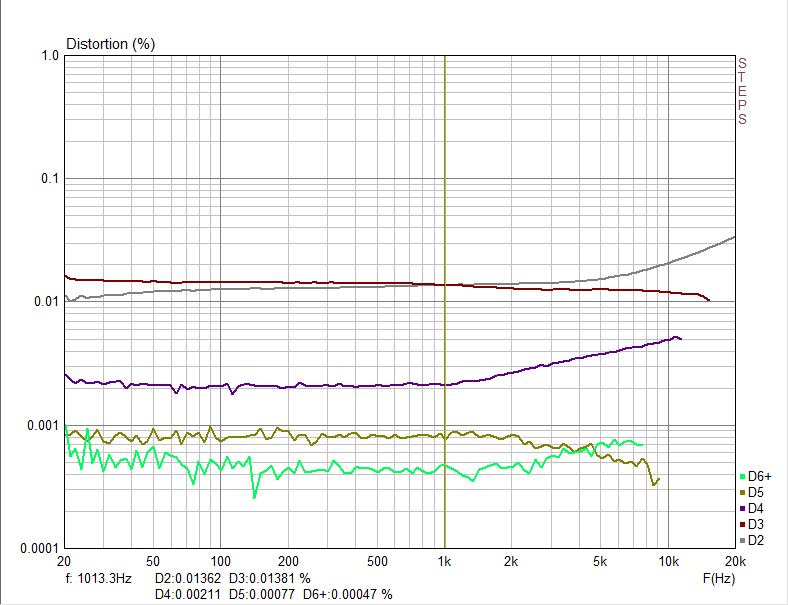This screenshot has width=788, height=605.
Task: Click the 20k x-axis tick label
Action: pyautogui.click(x=735, y=562)
